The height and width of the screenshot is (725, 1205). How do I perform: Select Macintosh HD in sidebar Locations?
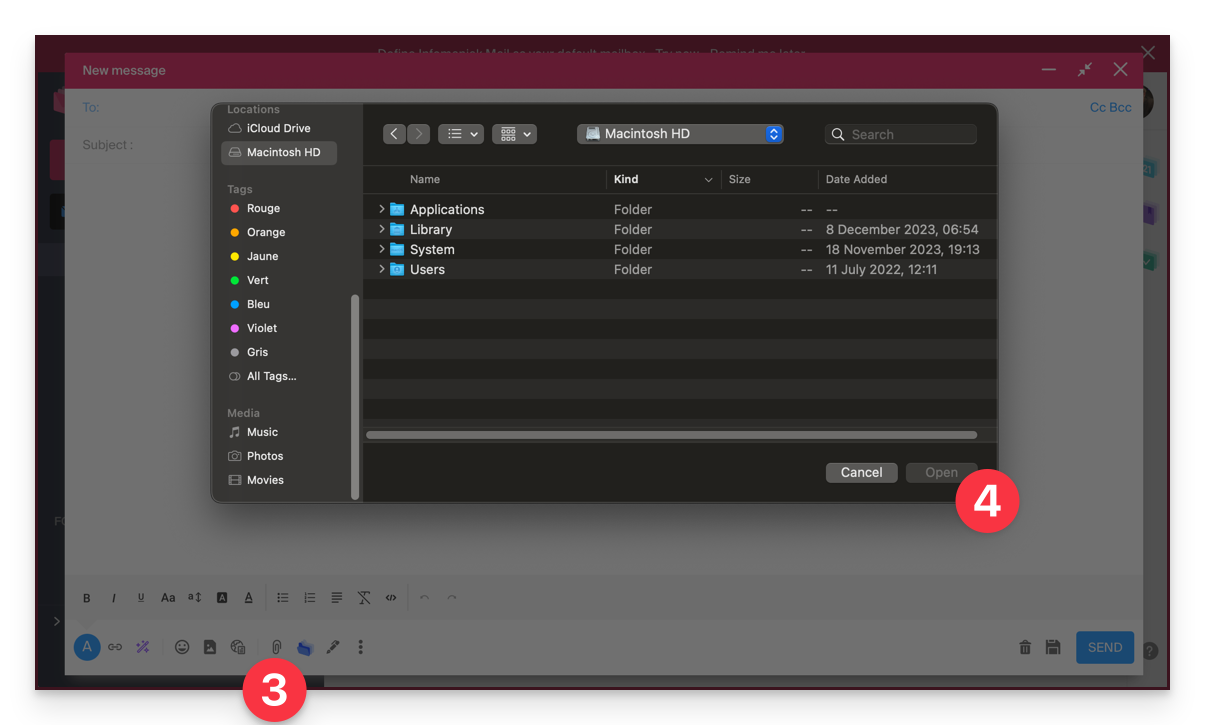[x=279, y=152]
